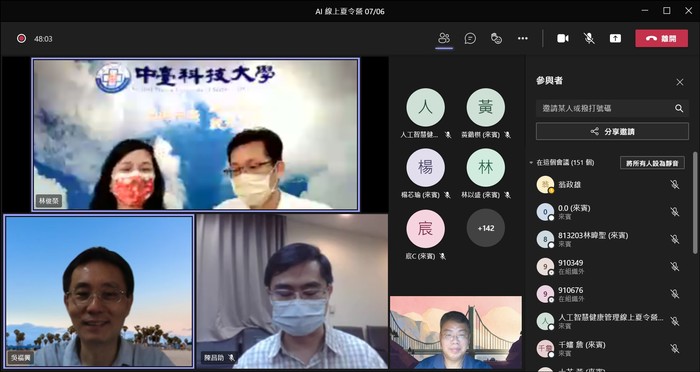Click the muted mic icon for 910676
700x372 pixels.
(x=675, y=294)
